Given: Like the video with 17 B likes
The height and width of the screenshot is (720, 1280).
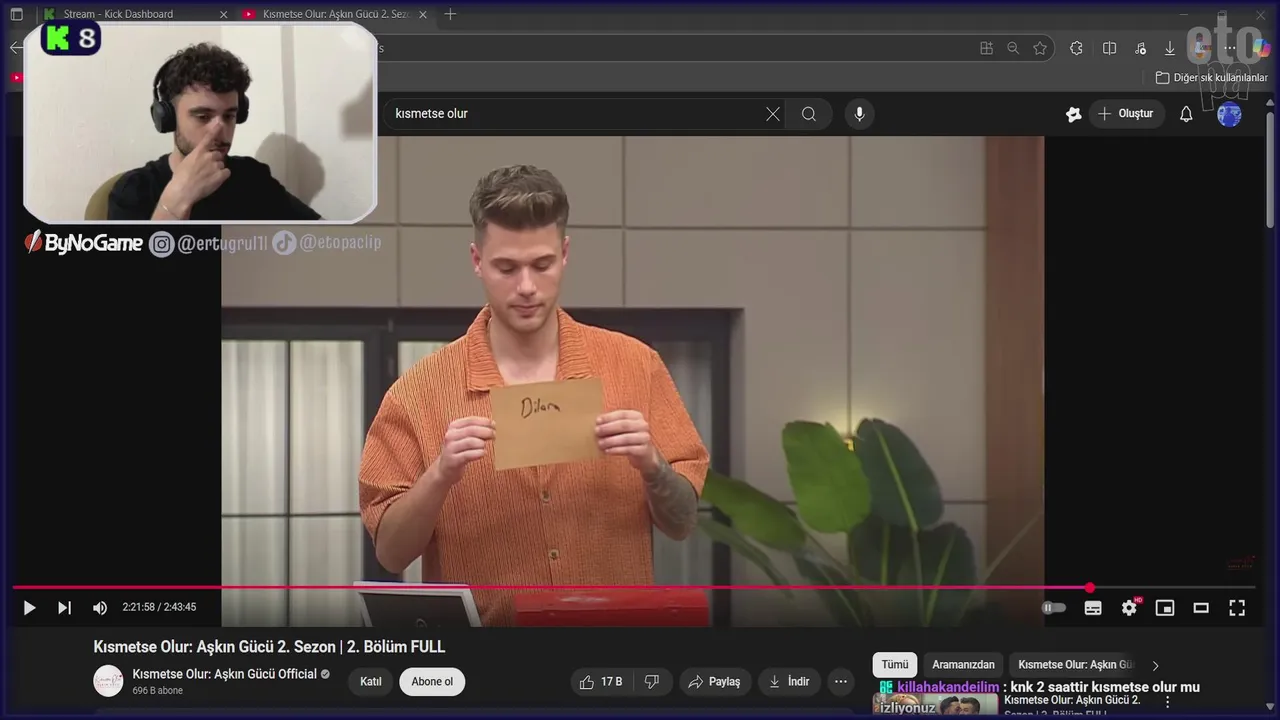Looking at the screenshot, I should tap(602, 682).
